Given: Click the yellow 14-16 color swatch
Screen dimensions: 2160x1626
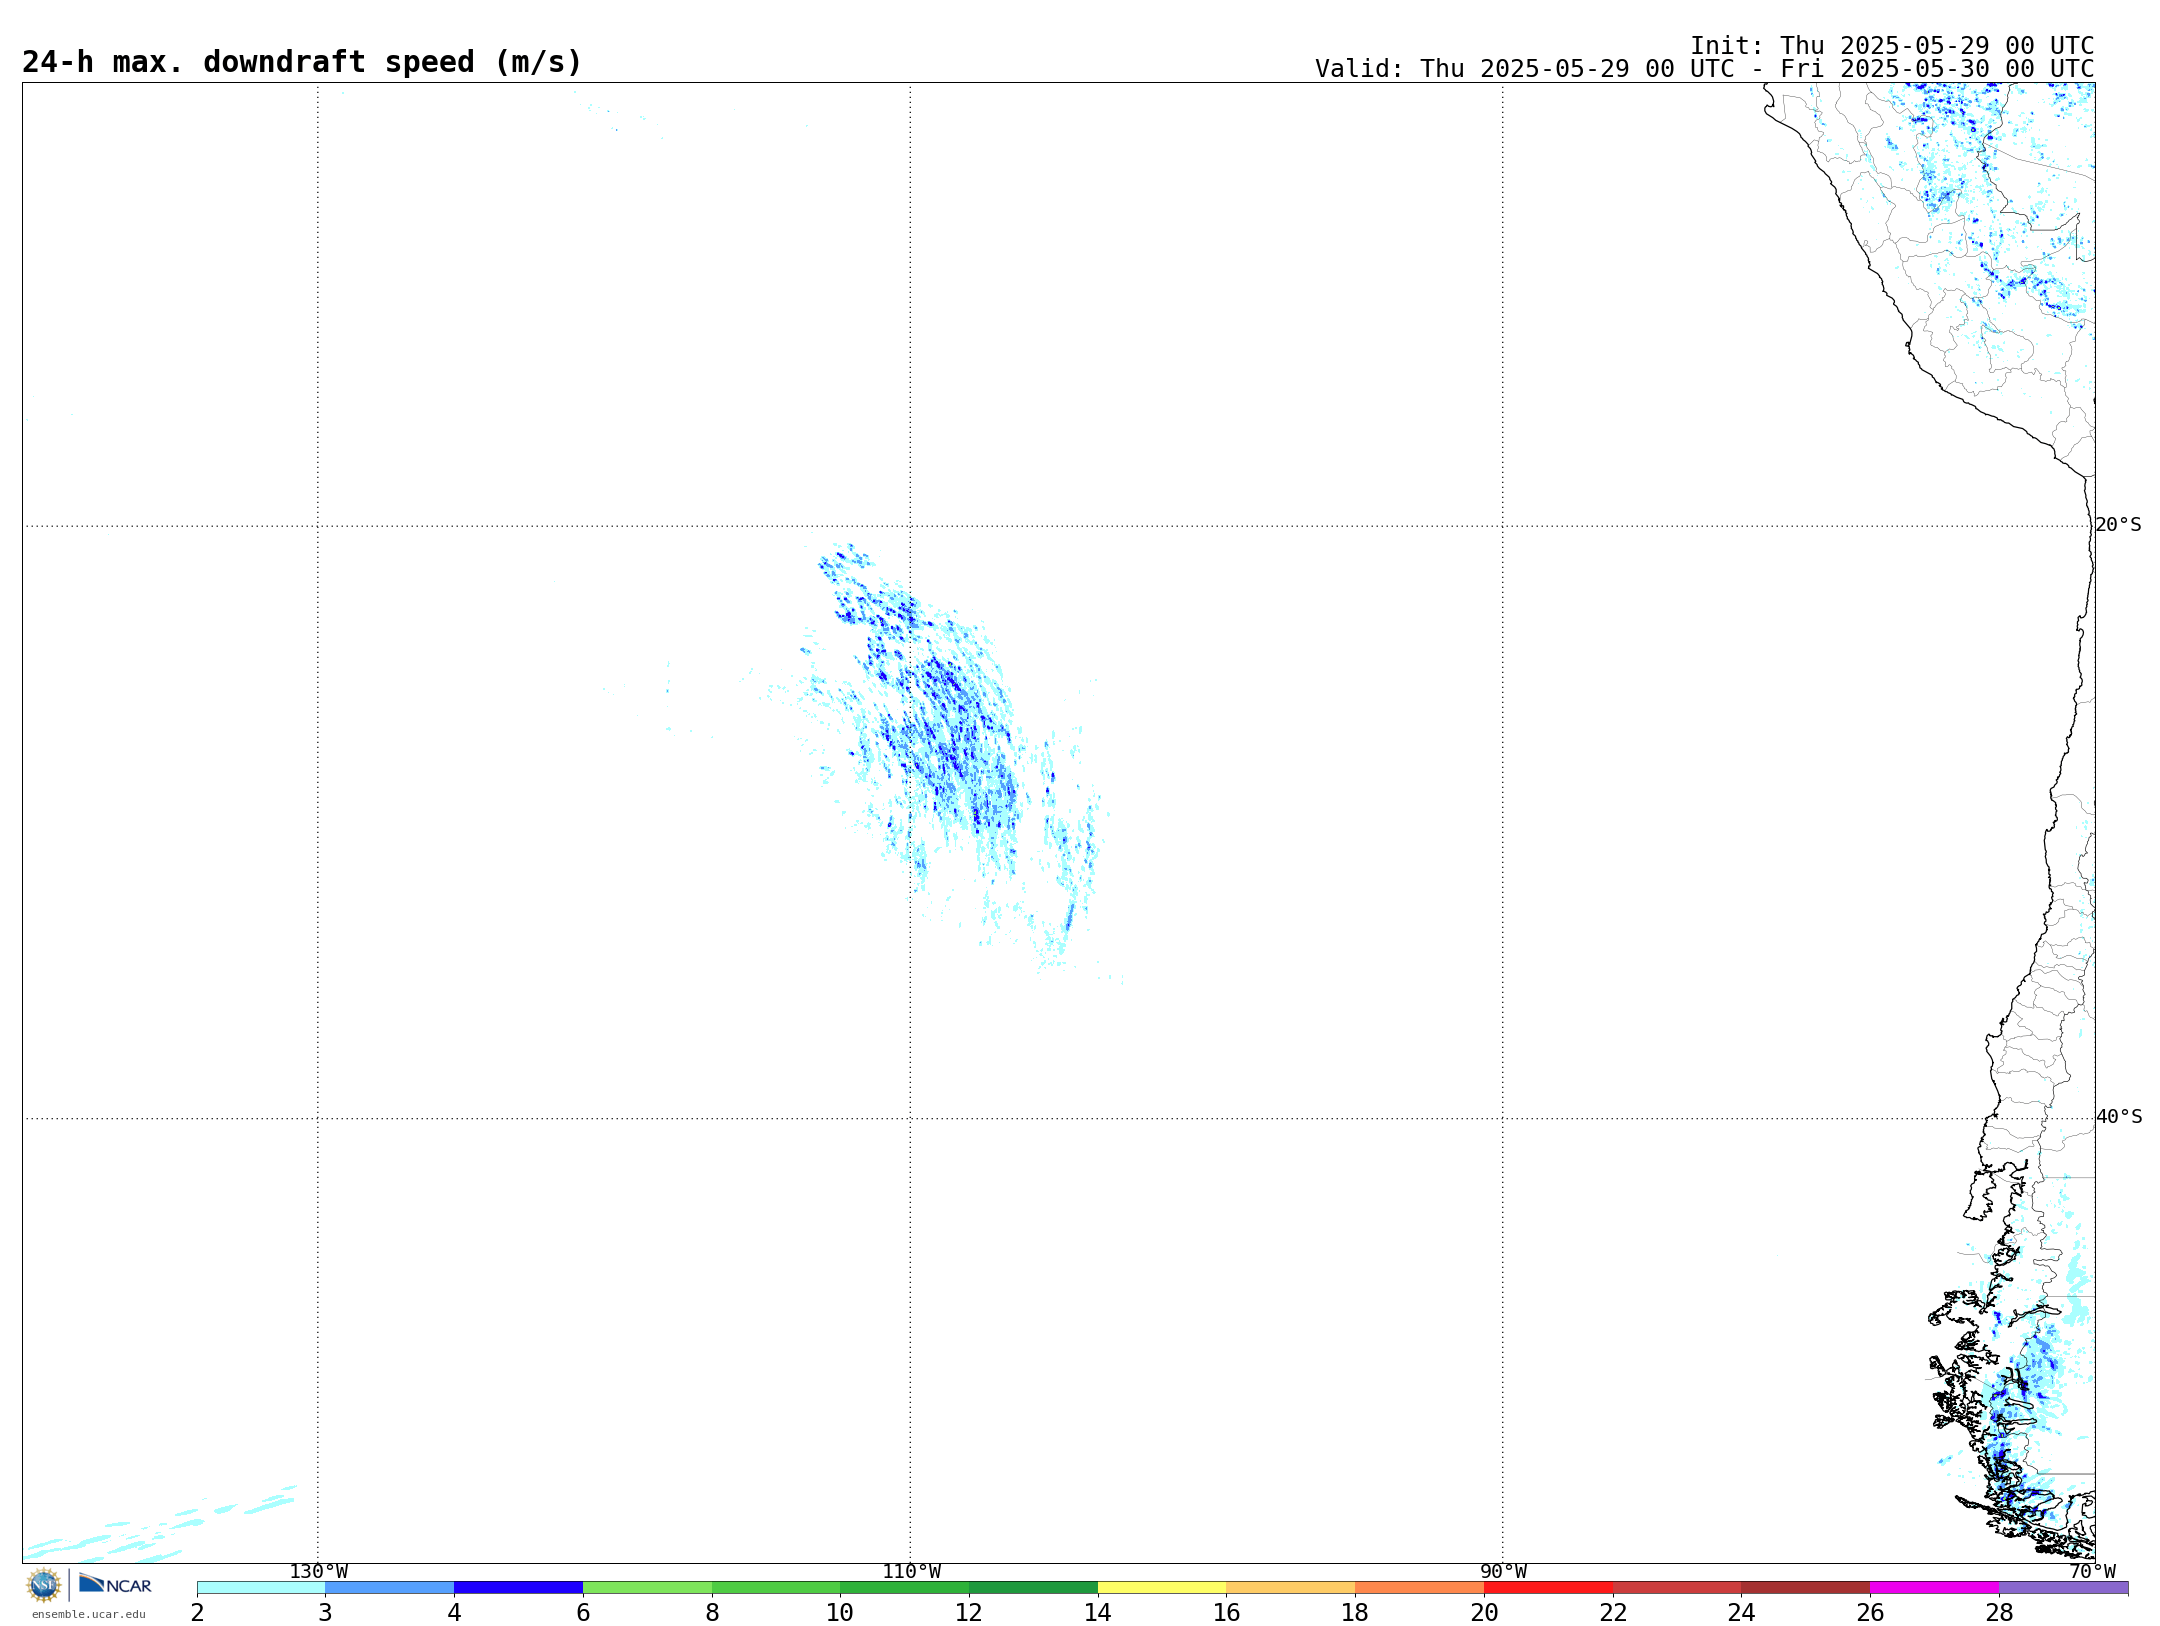Looking at the screenshot, I should coord(1162,1587).
